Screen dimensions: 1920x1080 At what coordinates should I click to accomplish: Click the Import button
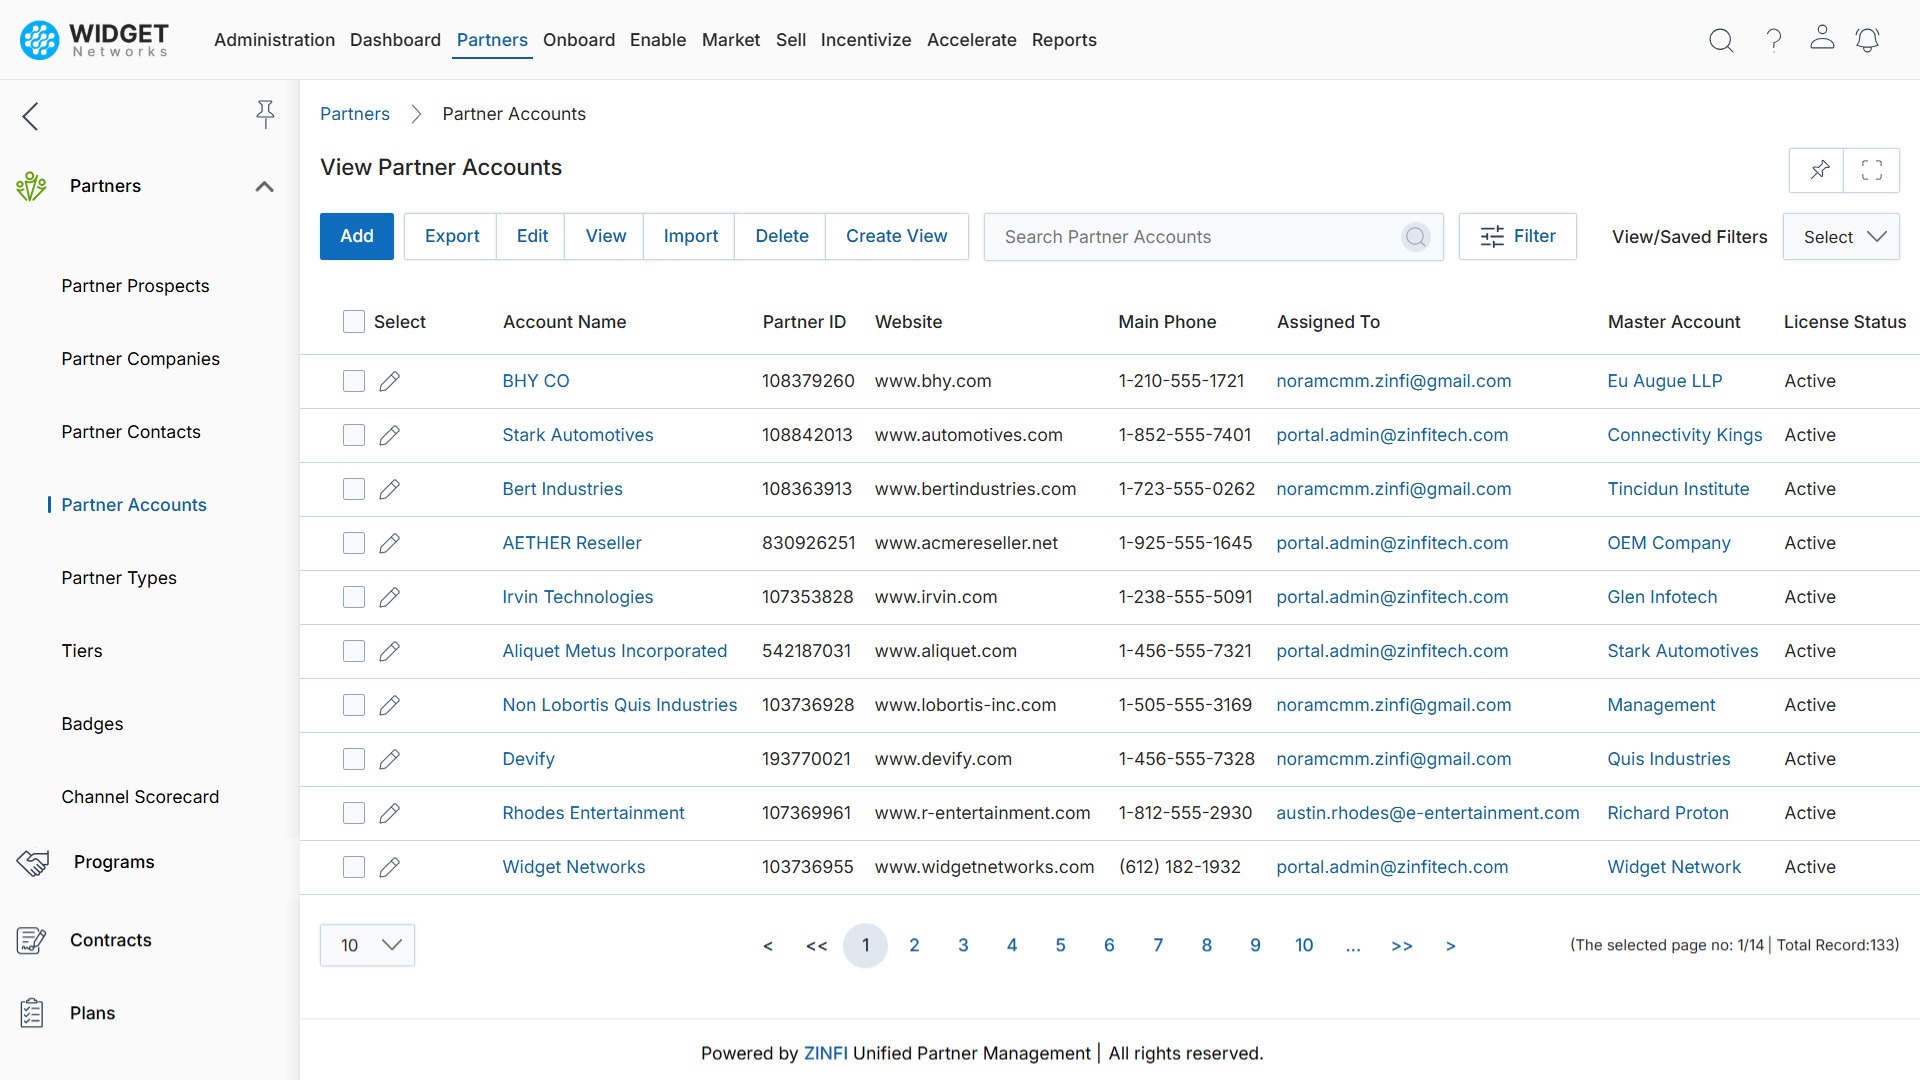690,236
